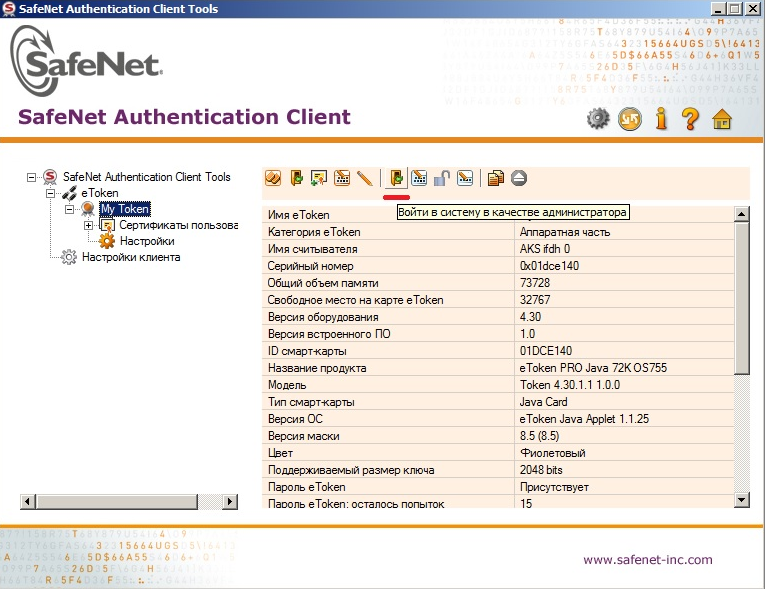The height and width of the screenshot is (589, 765).
Task: Click the orange Refresh icon
Action: tap(630, 119)
